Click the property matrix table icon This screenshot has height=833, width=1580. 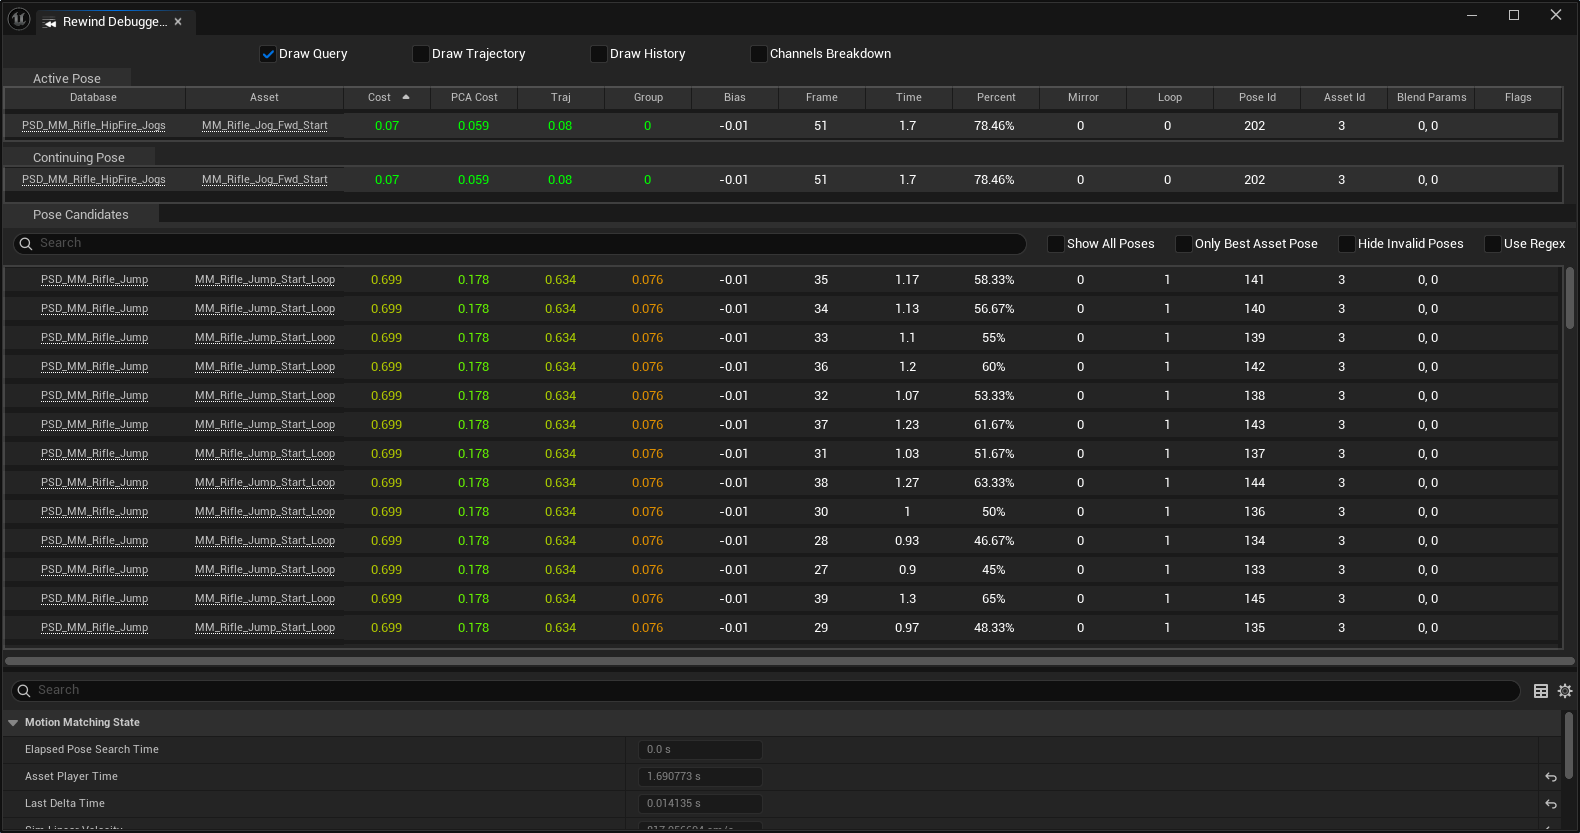pyautogui.click(x=1541, y=691)
